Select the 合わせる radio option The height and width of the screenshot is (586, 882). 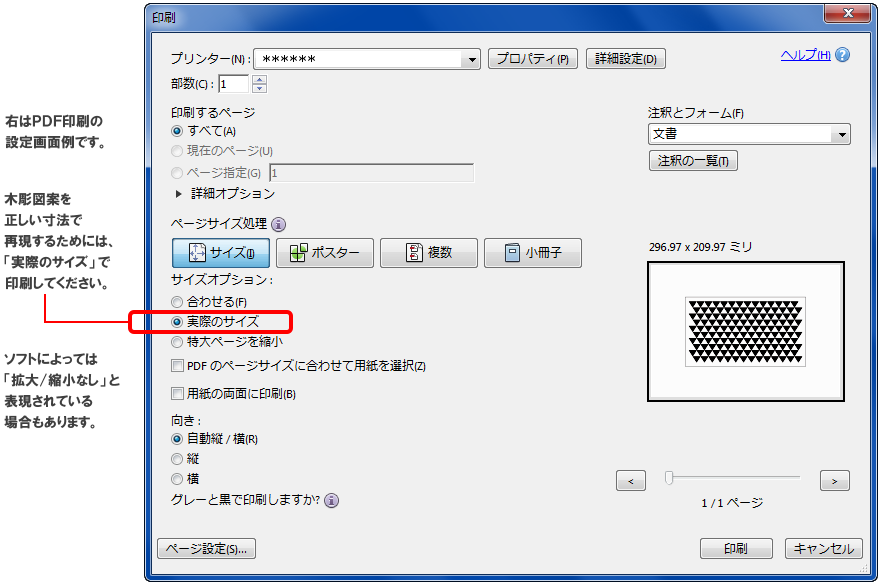(x=178, y=302)
